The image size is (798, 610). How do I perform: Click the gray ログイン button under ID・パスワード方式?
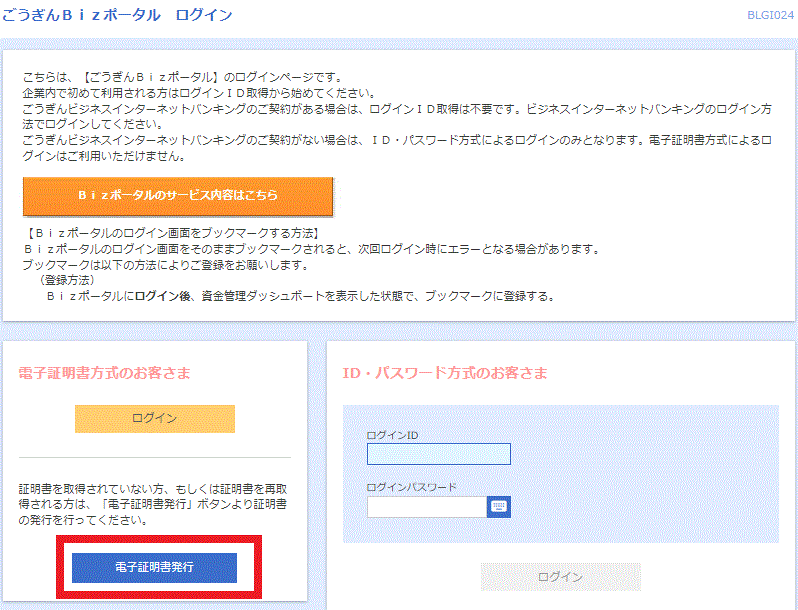click(560, 577)
